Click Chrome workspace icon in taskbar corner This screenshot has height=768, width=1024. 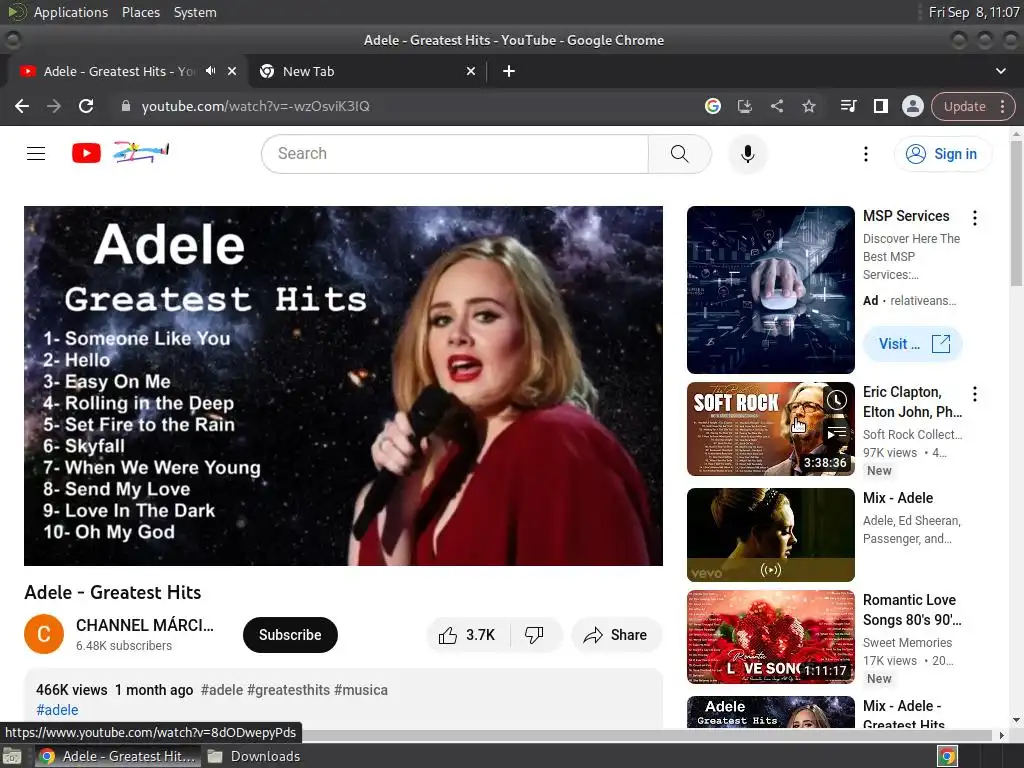coord(947,756)
